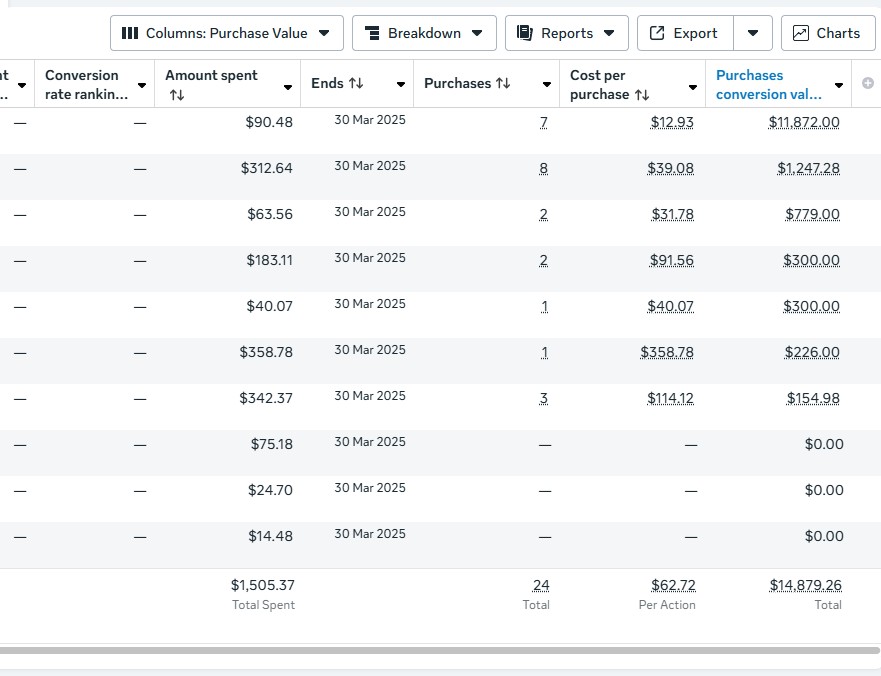Open Ends column menu arrow
This screenshot has width=881, height=676.
(401, 84)
